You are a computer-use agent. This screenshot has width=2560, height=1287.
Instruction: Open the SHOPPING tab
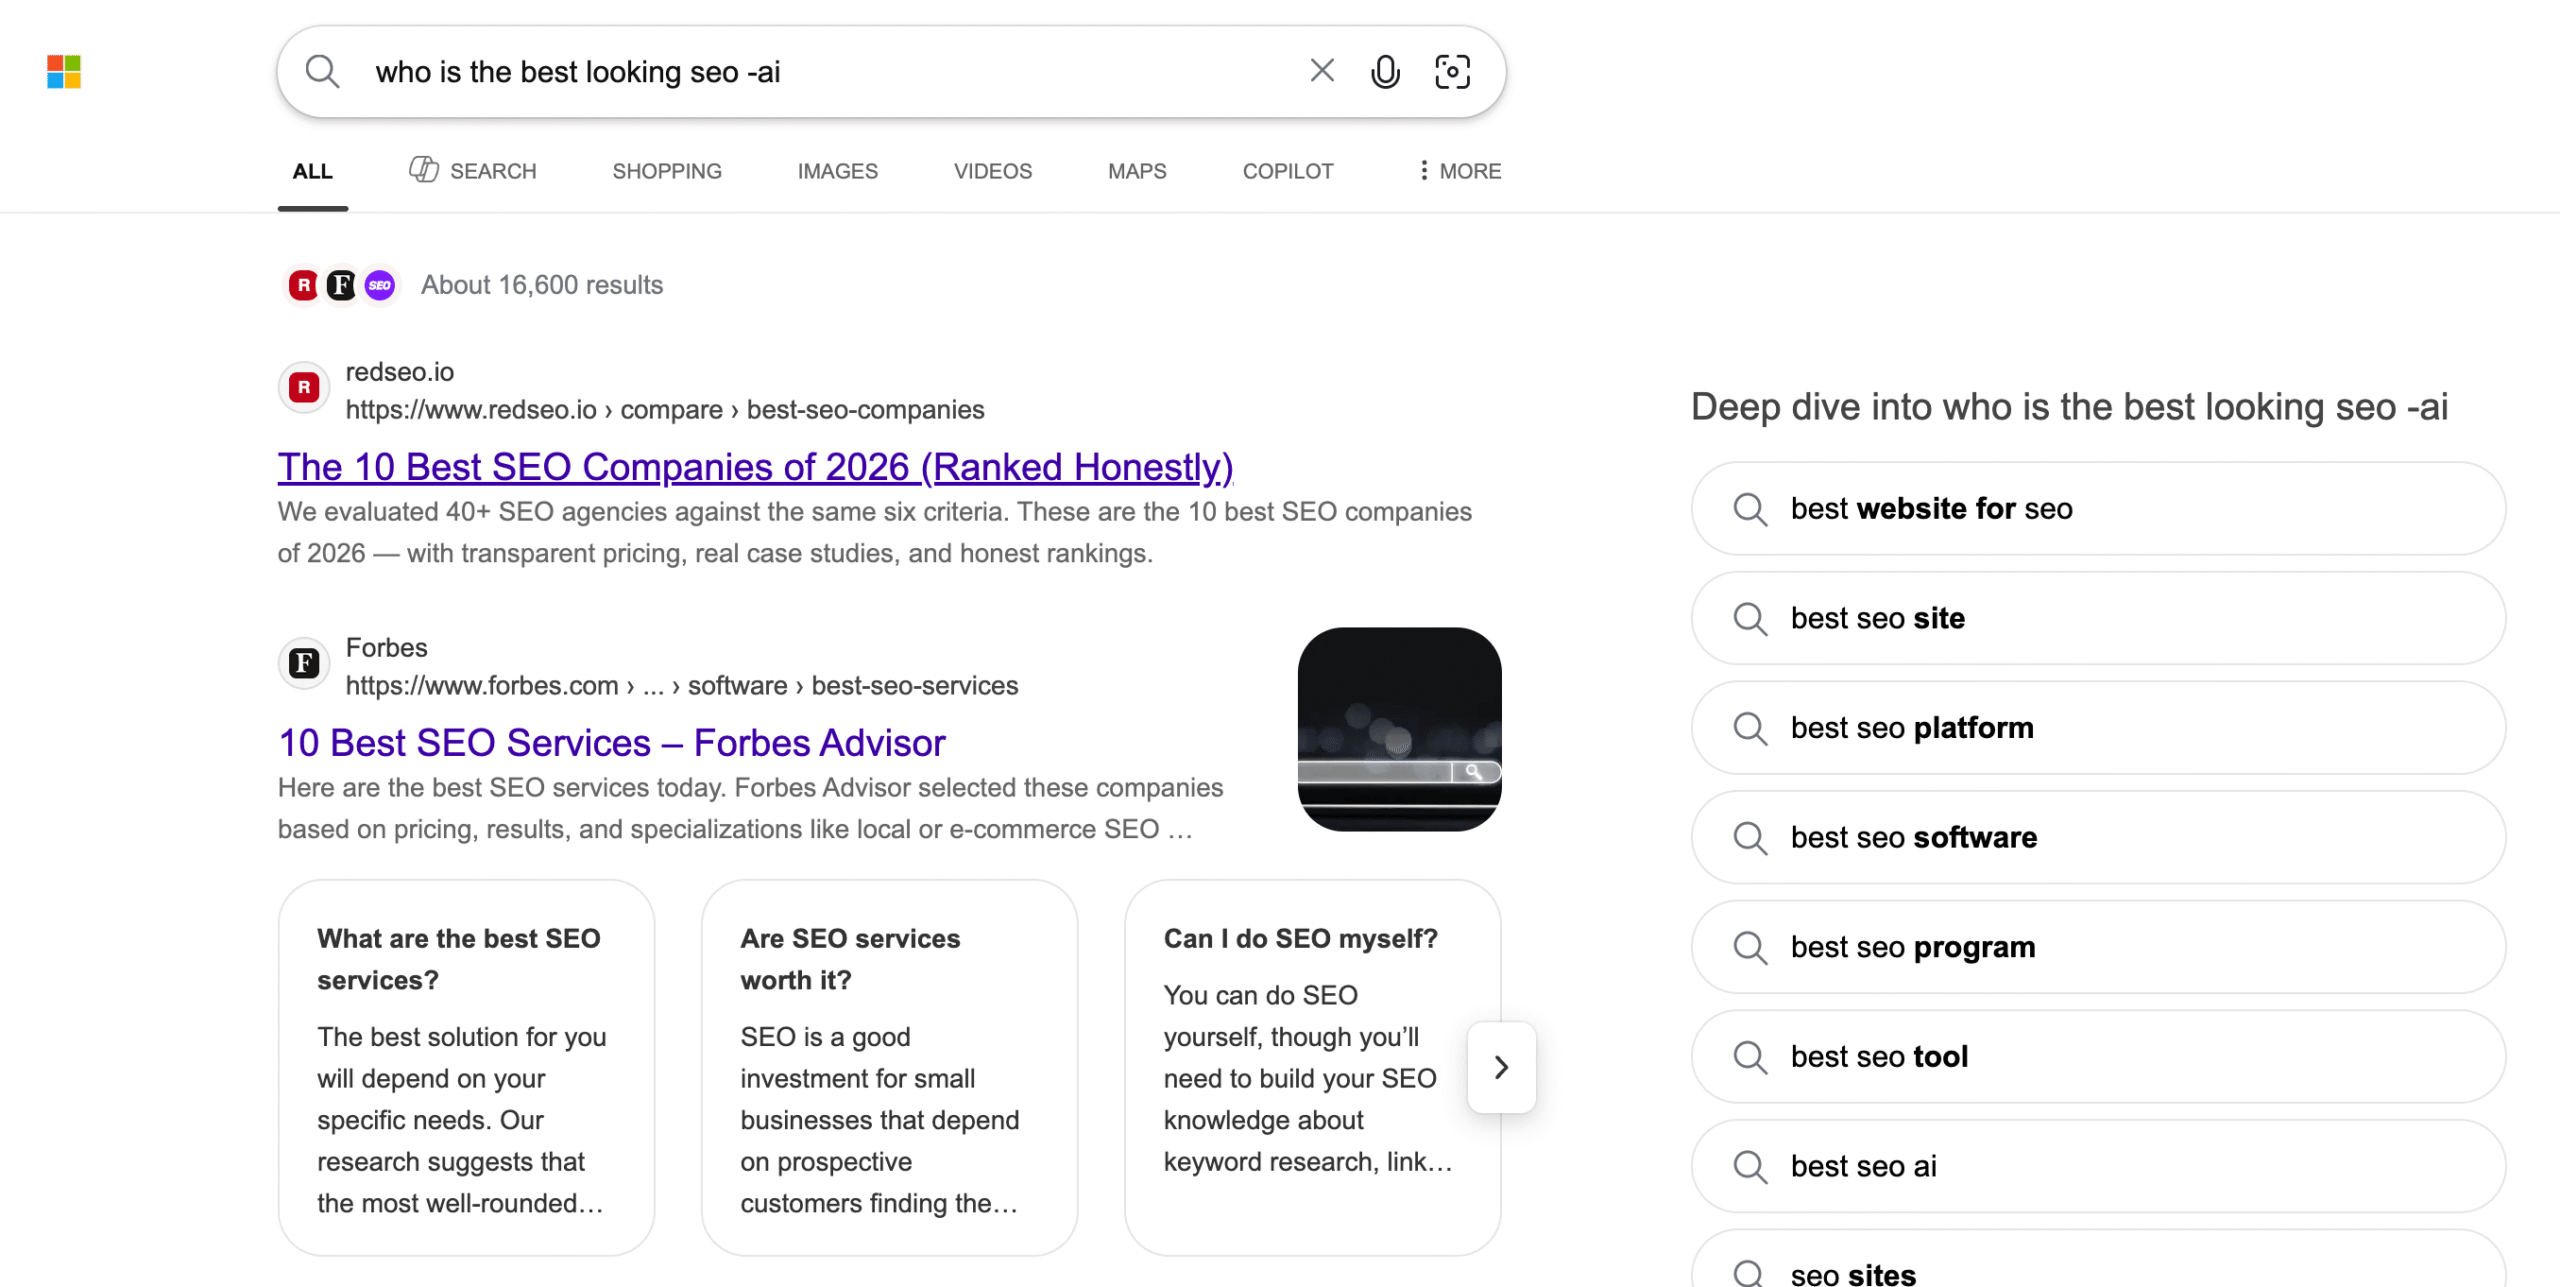667,171
